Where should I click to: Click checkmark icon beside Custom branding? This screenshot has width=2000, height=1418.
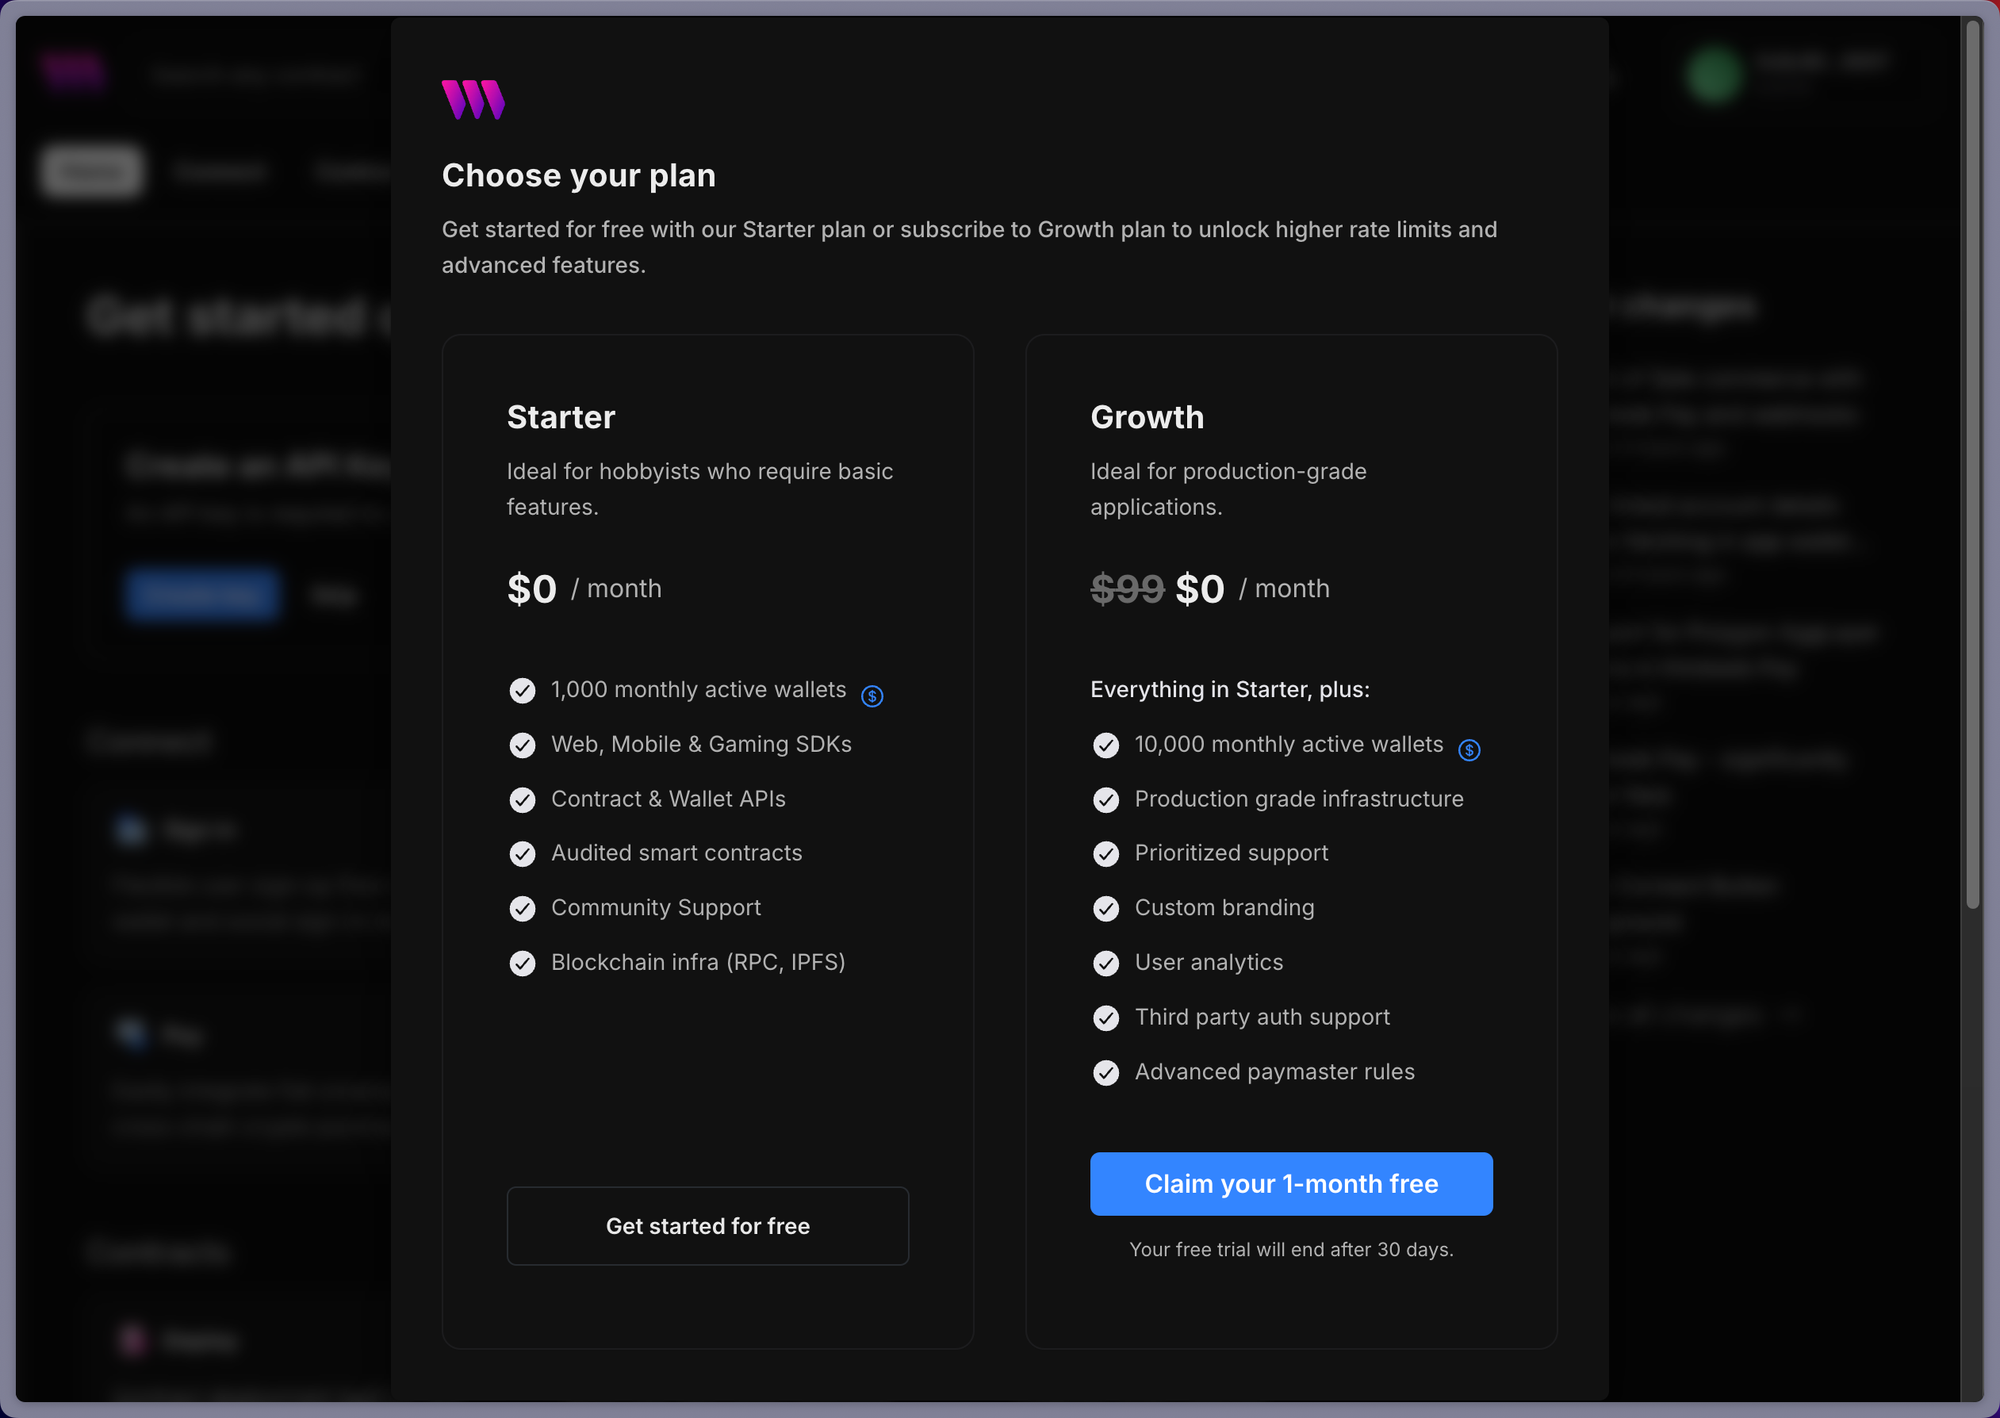(x=1106, y=908)
